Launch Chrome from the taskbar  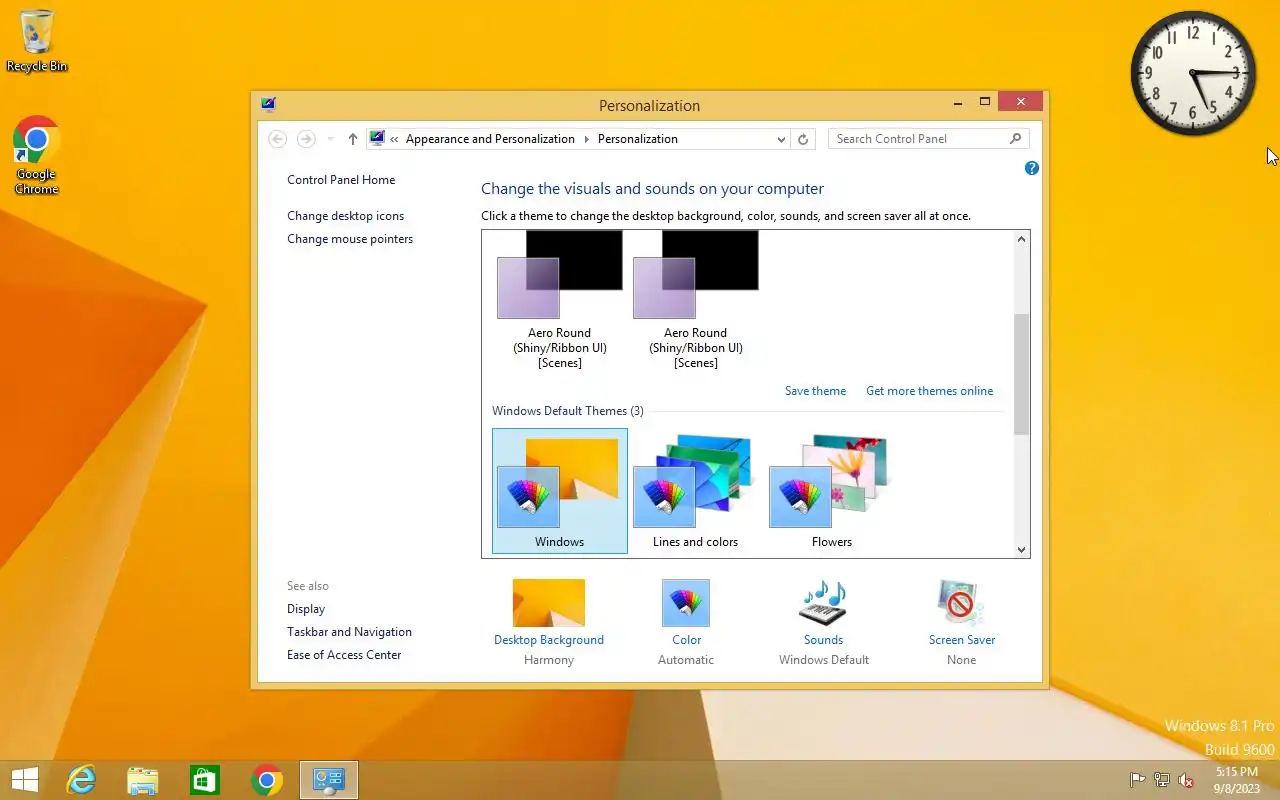pyautogui.click(x=267, y=780)
